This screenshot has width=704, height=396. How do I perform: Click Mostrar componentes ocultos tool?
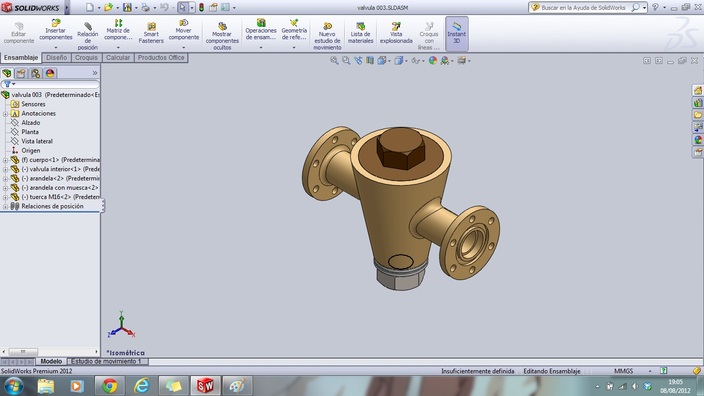click(x=222, y=35)
